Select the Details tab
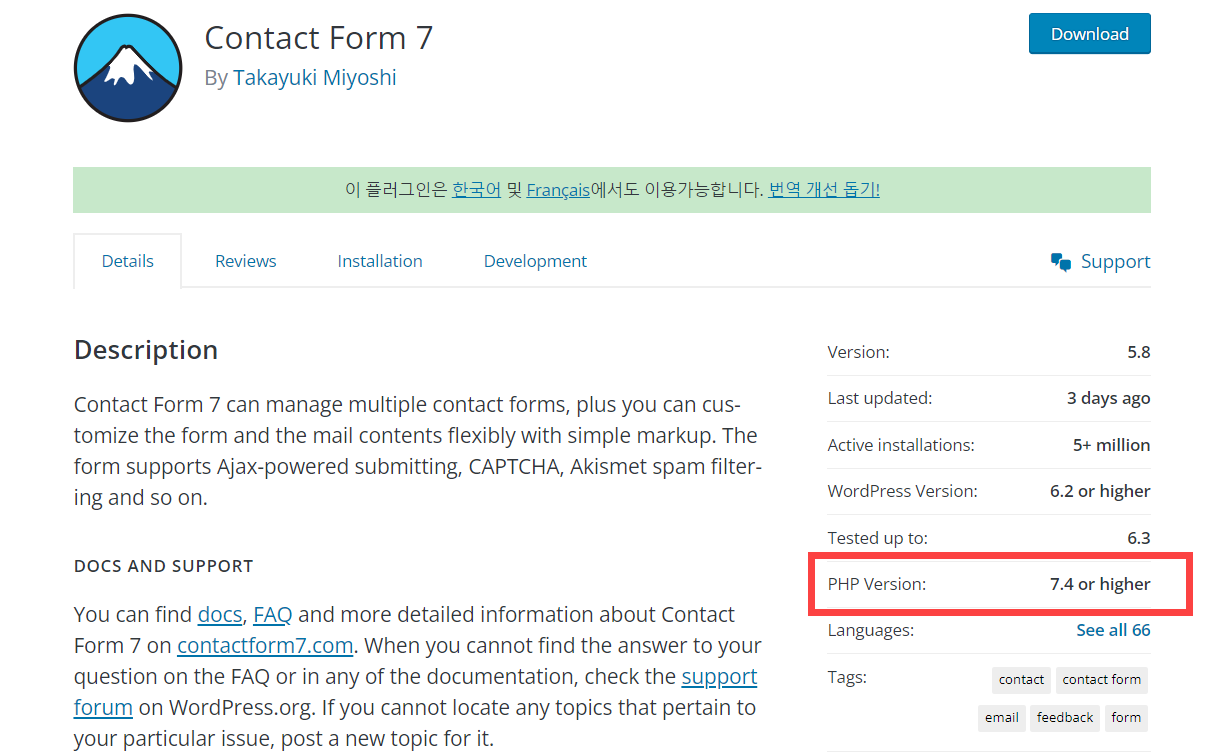1216x755 pixels. coord(127,260)
